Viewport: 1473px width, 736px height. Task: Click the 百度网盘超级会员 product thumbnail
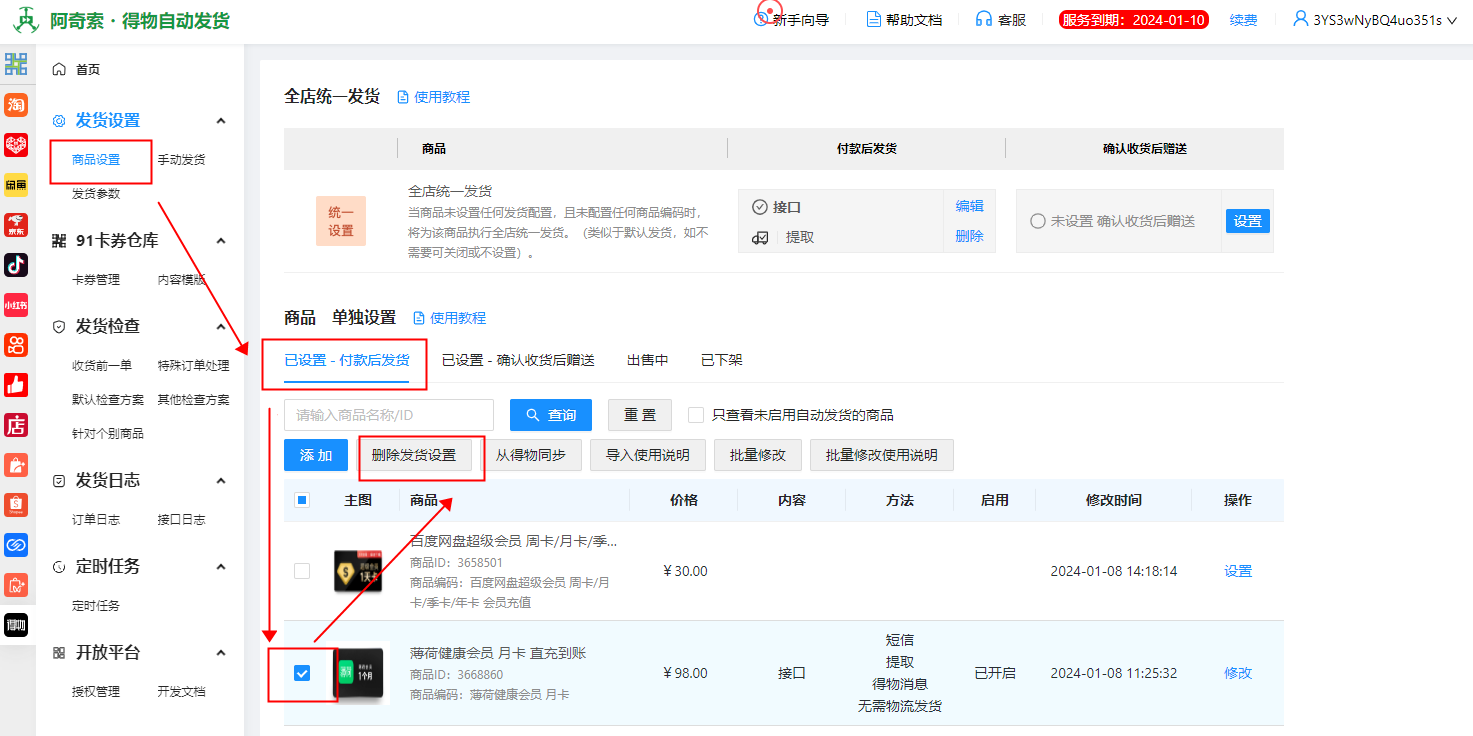359,572
